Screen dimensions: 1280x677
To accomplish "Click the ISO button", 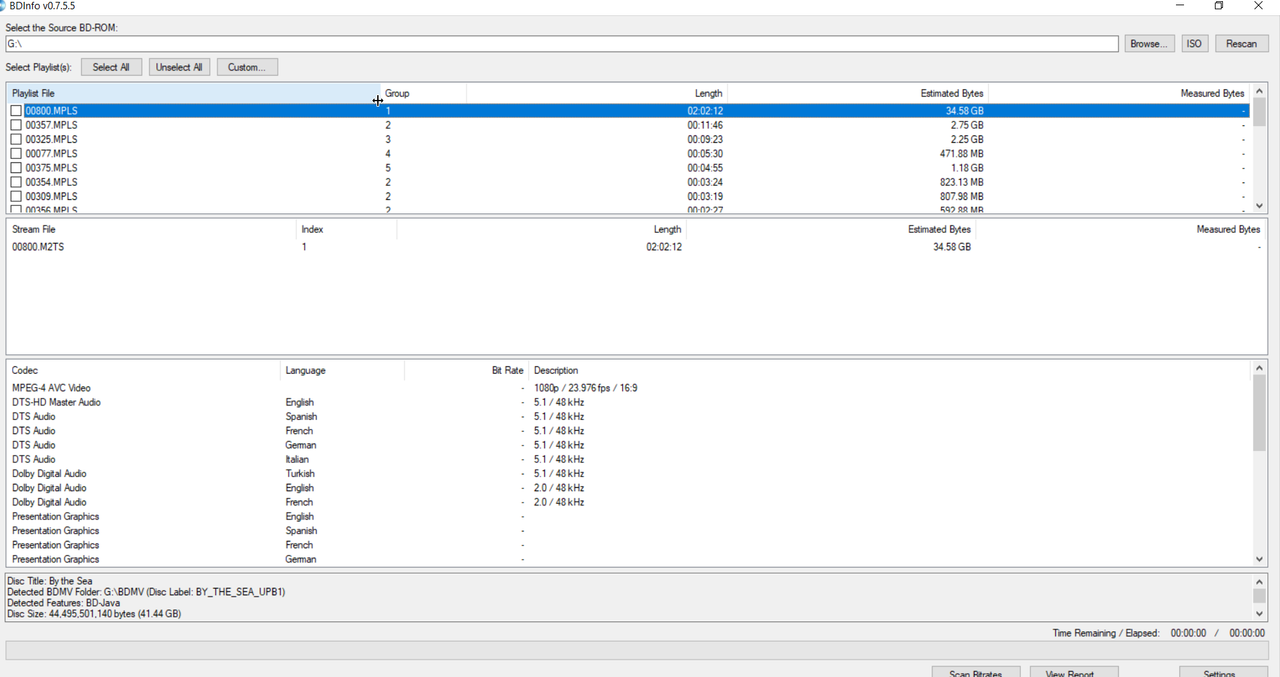I will [1194, 44].
